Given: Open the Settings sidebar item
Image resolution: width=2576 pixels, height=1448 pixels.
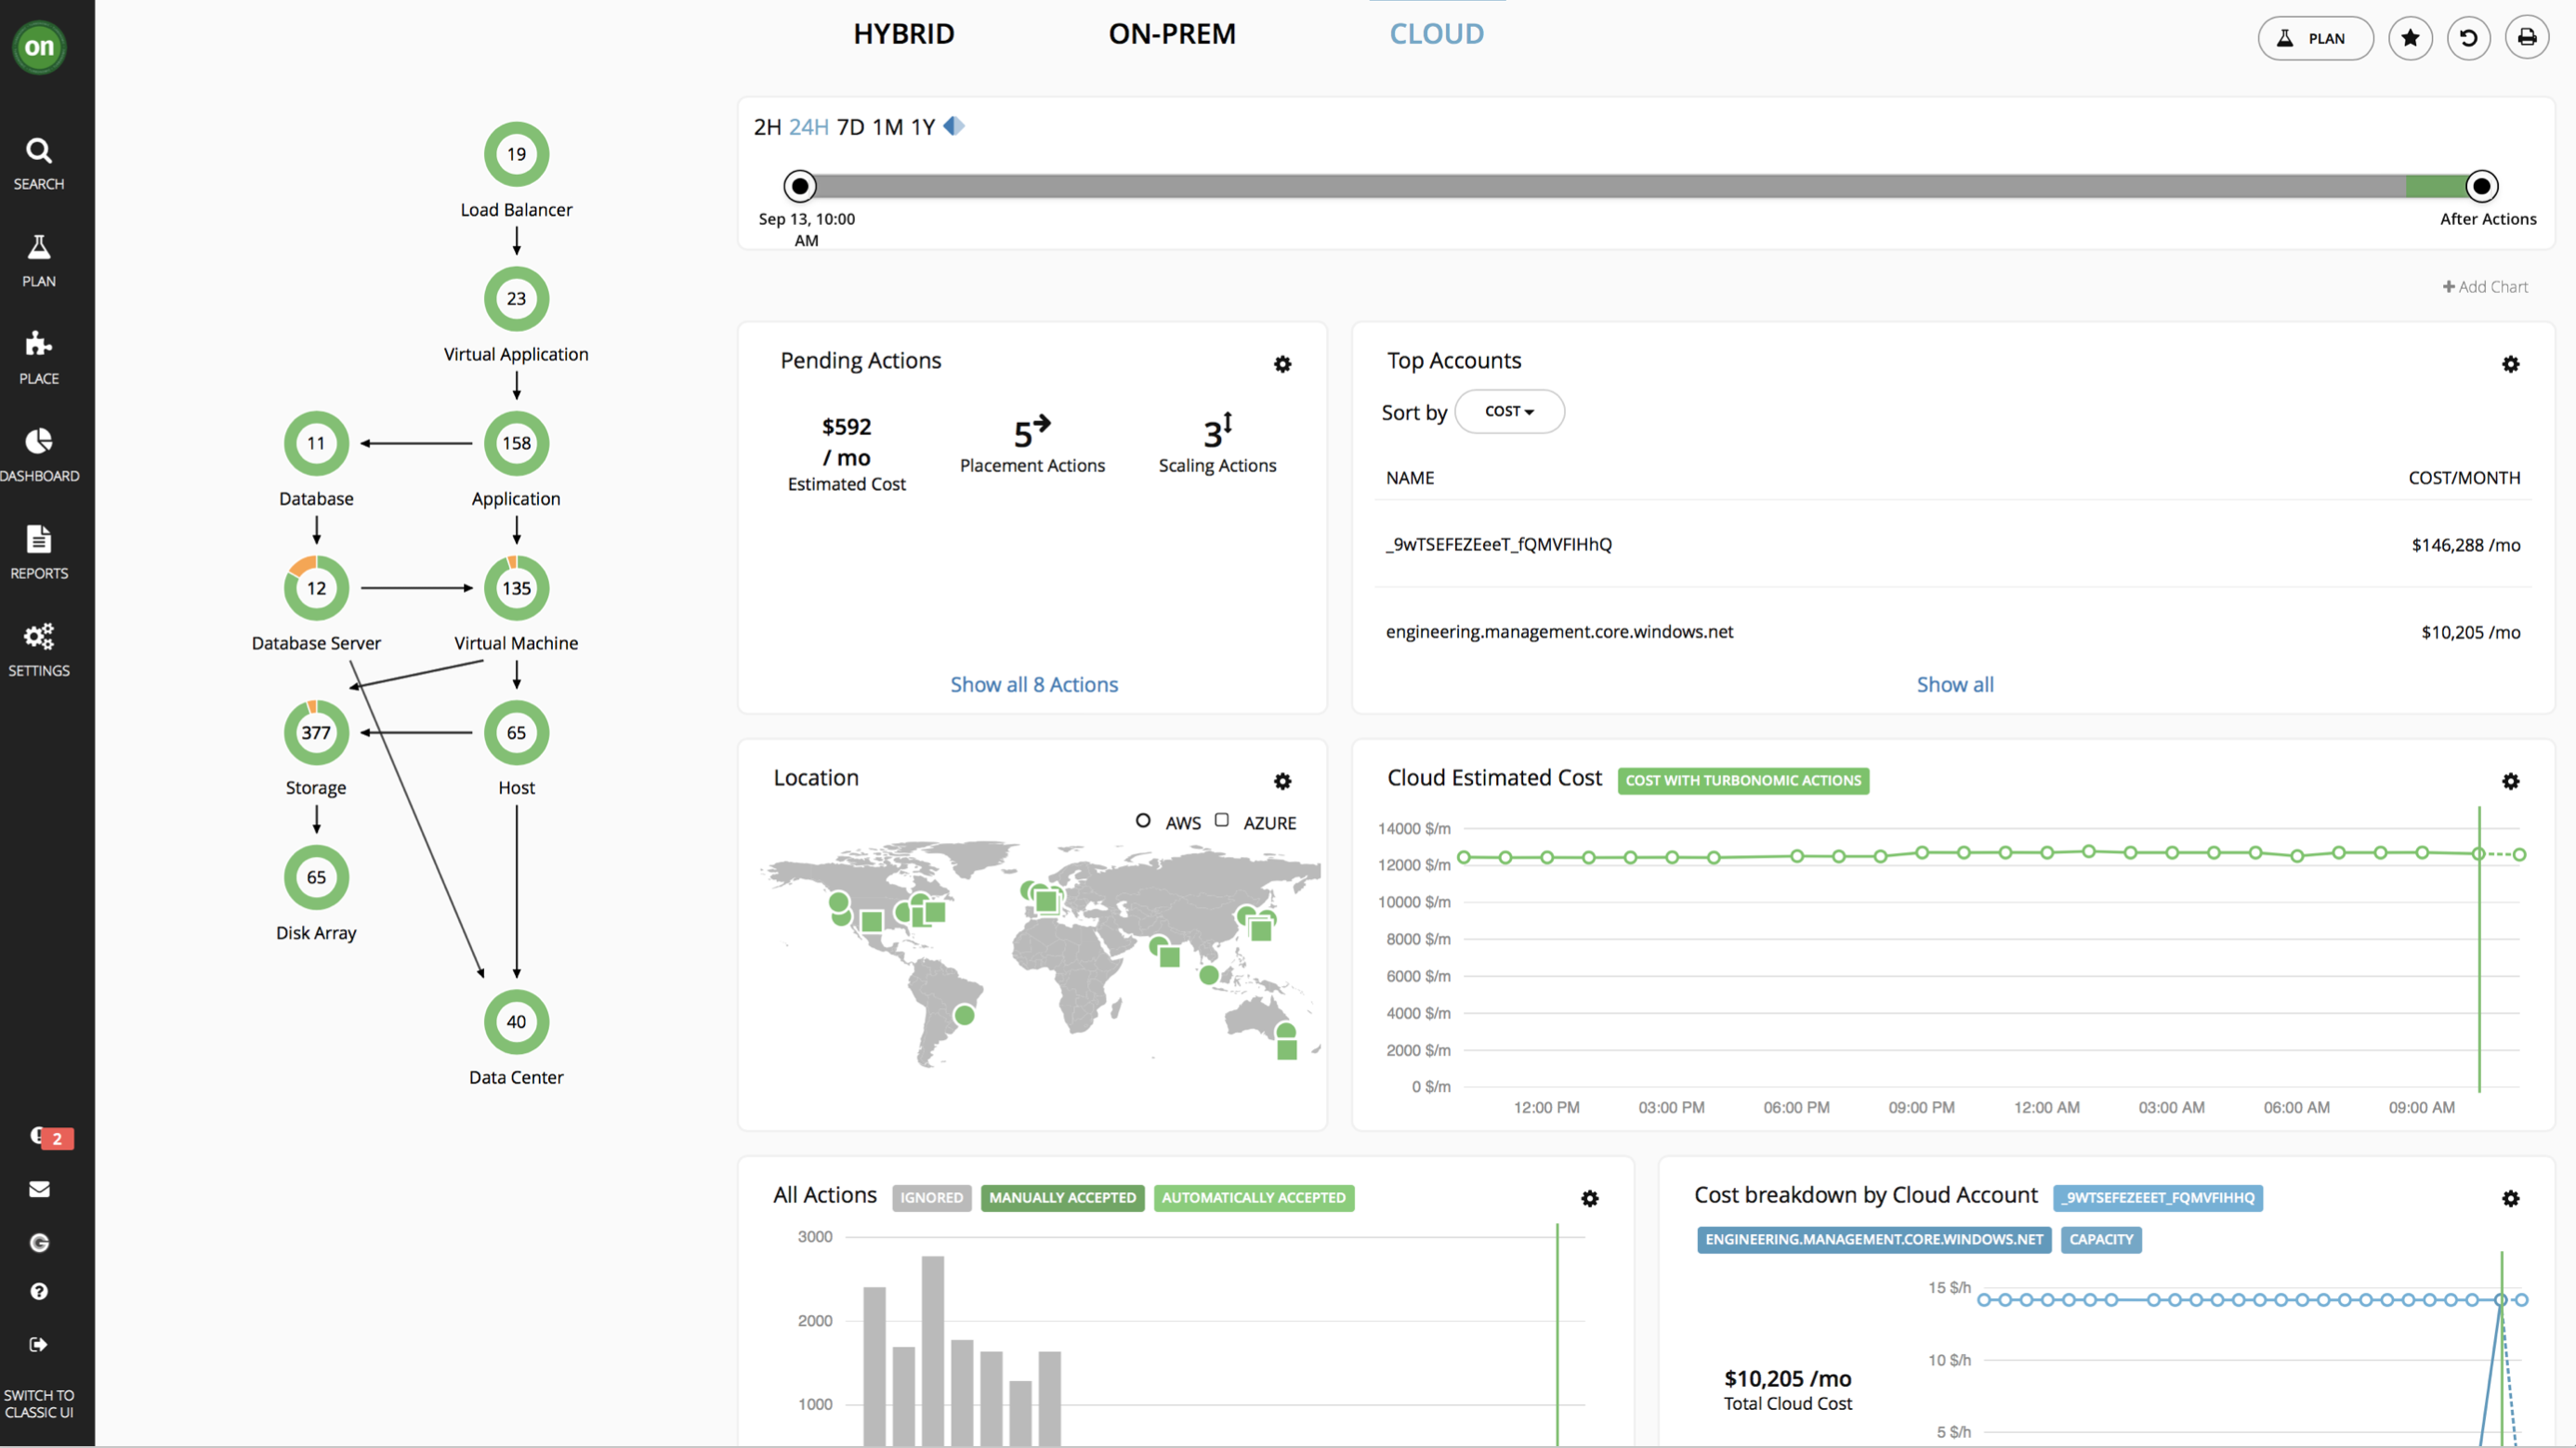Looking at the screenshot, I should click(x=39, y=650).
